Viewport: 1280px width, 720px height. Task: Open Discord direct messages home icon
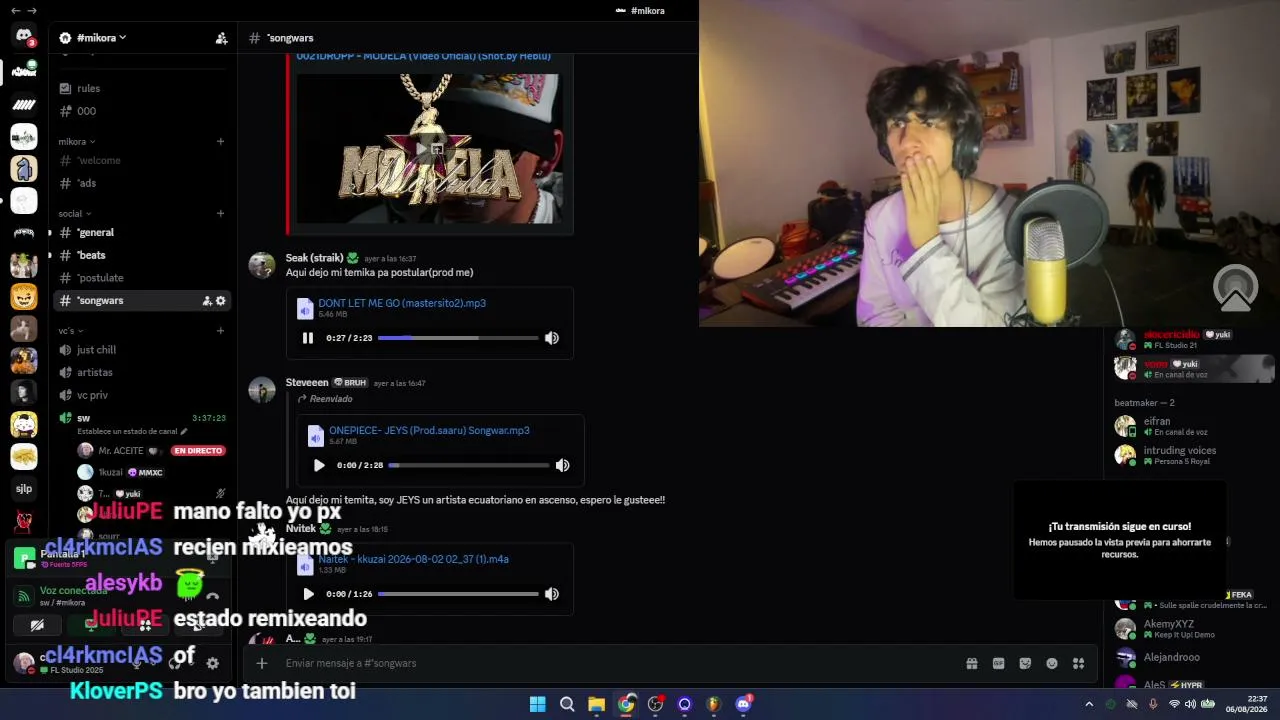[24, 37]
